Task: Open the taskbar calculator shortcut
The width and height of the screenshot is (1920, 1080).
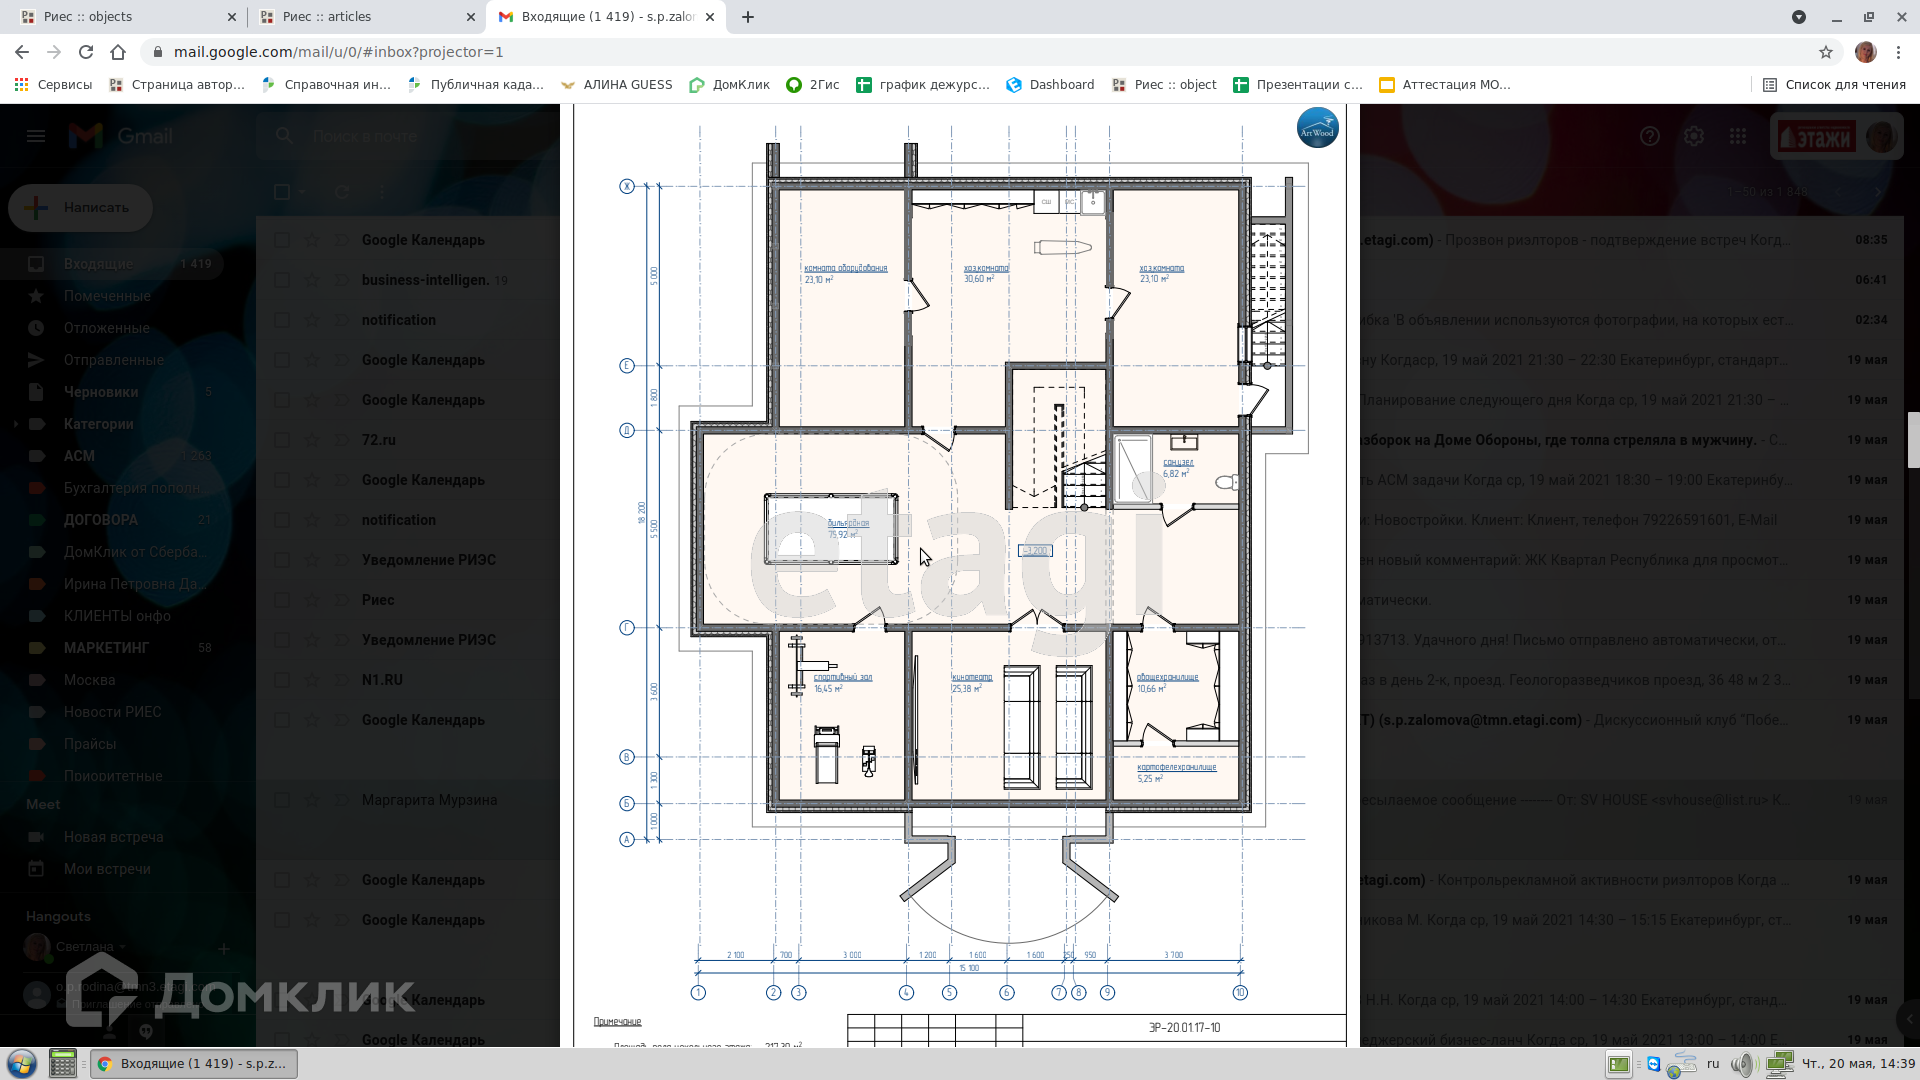Action: [x=63, y=1063]
